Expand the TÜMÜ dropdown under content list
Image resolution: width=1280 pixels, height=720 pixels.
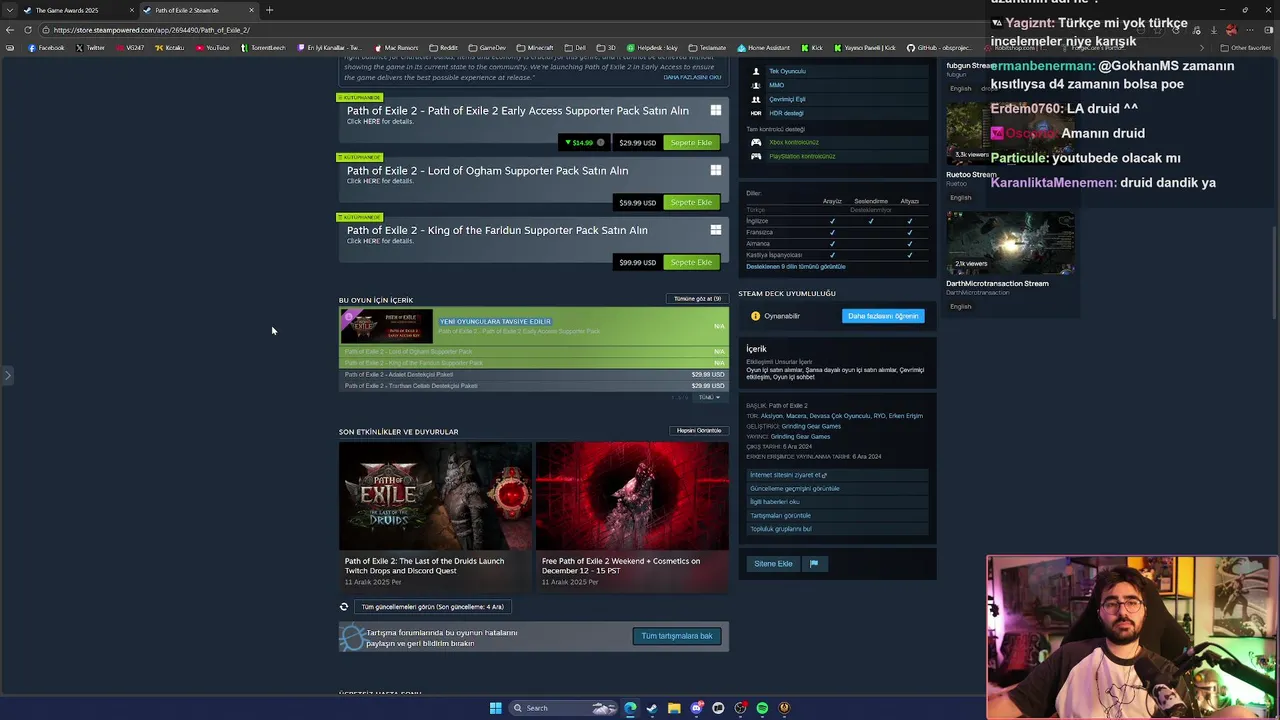(709, 398)
